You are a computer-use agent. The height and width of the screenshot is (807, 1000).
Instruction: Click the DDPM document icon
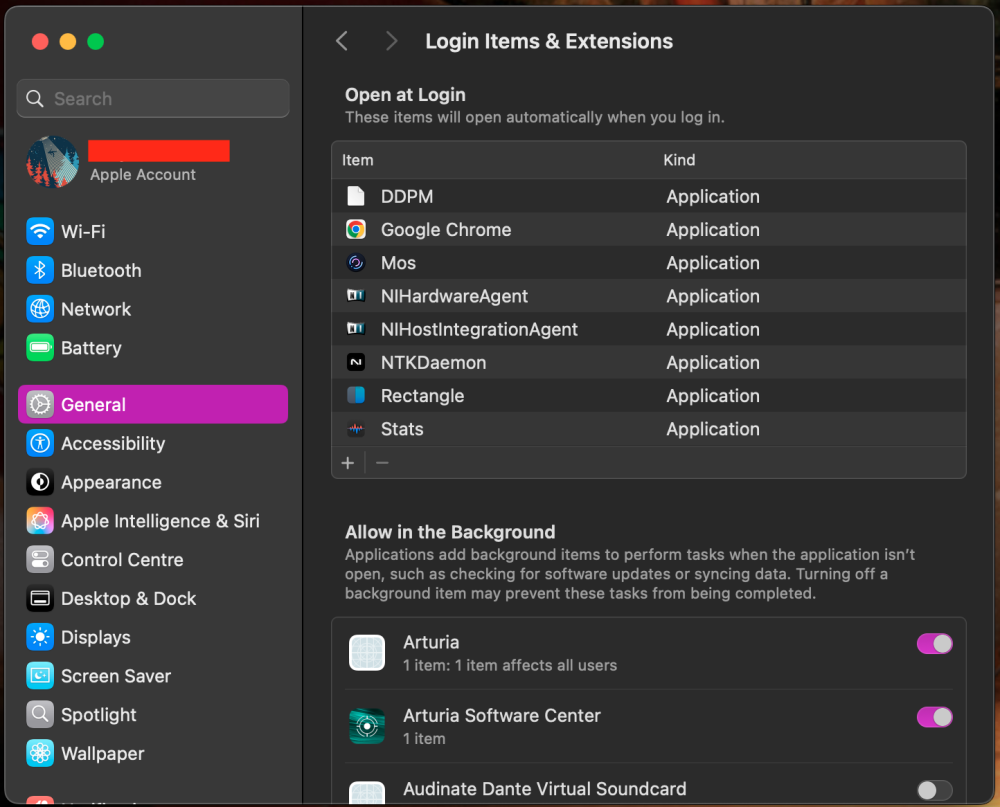356,196
